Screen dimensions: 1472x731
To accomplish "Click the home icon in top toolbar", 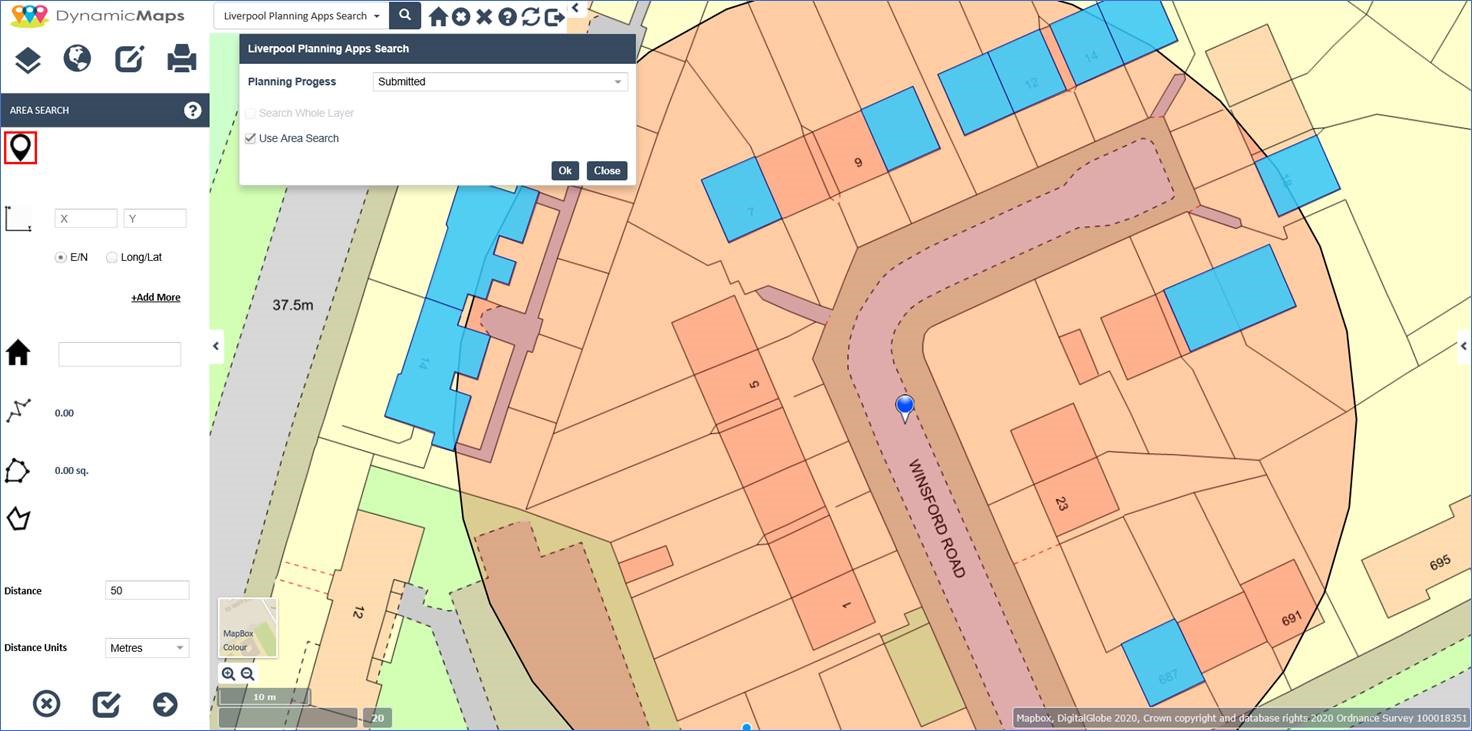I will coord(438,17).
